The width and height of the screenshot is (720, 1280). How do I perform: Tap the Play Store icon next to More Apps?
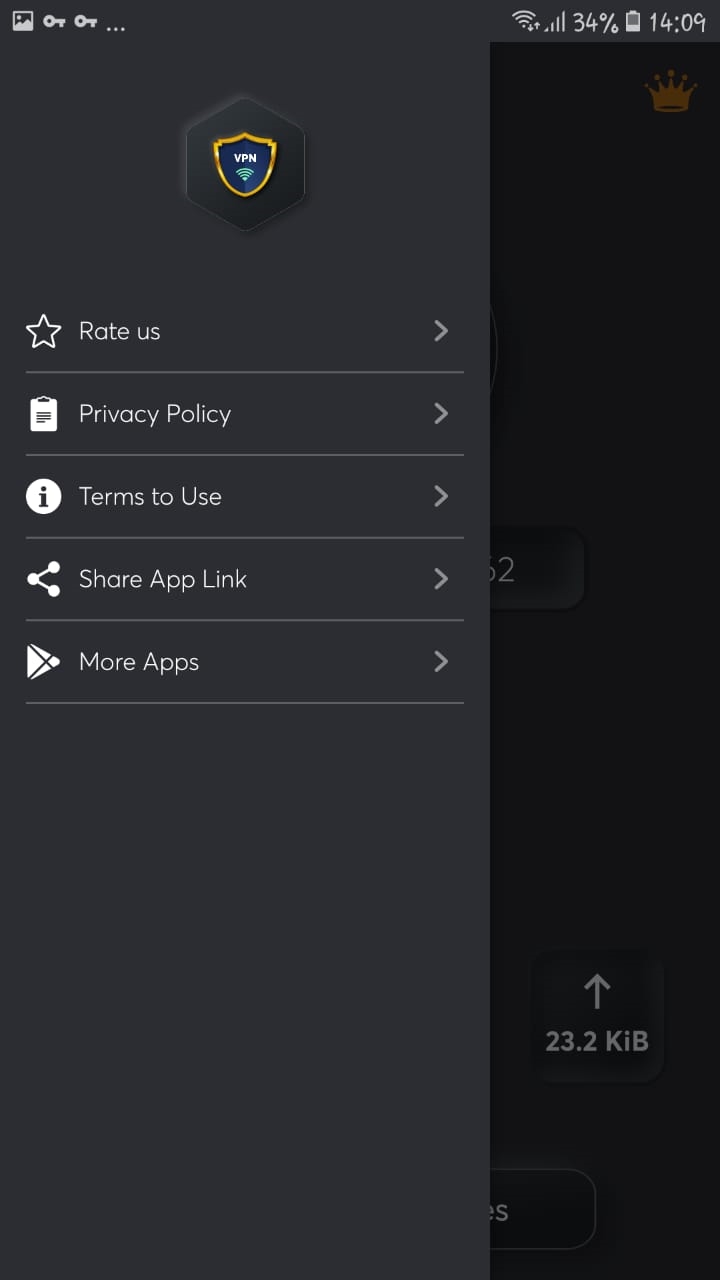pyautogui.click(x=43, y=662)
